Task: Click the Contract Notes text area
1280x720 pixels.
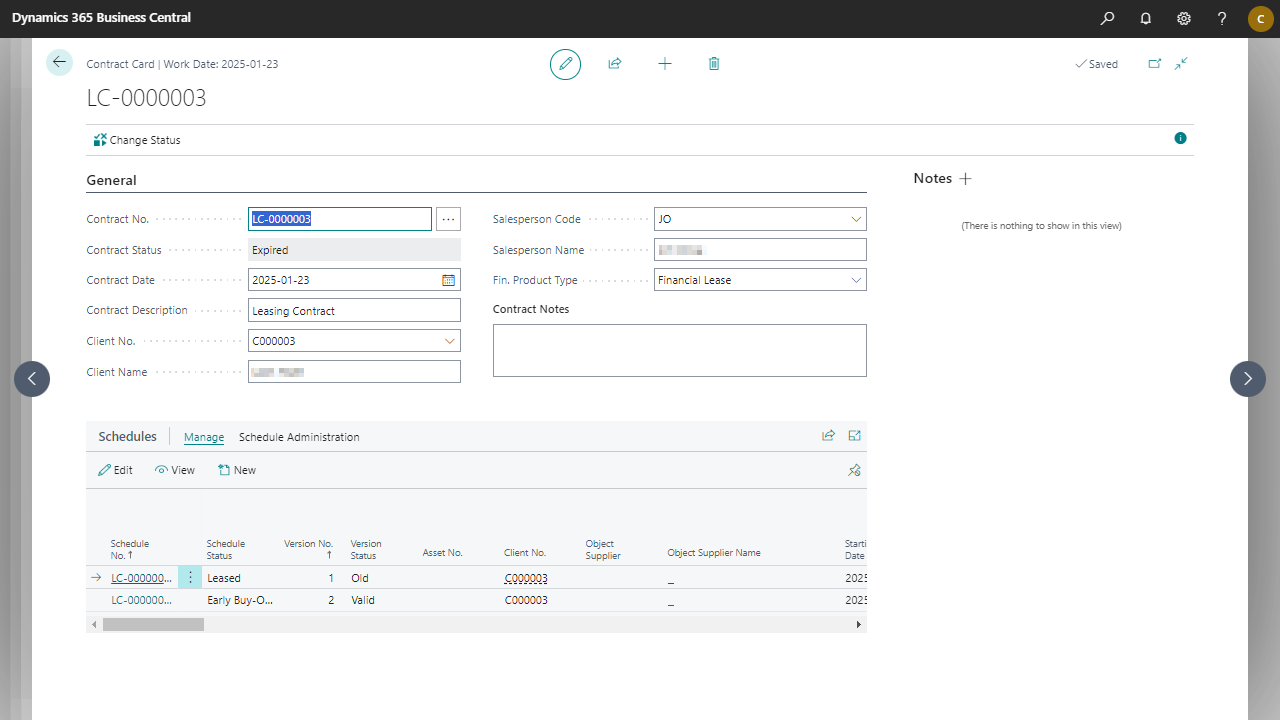Action: coord(680,350)
